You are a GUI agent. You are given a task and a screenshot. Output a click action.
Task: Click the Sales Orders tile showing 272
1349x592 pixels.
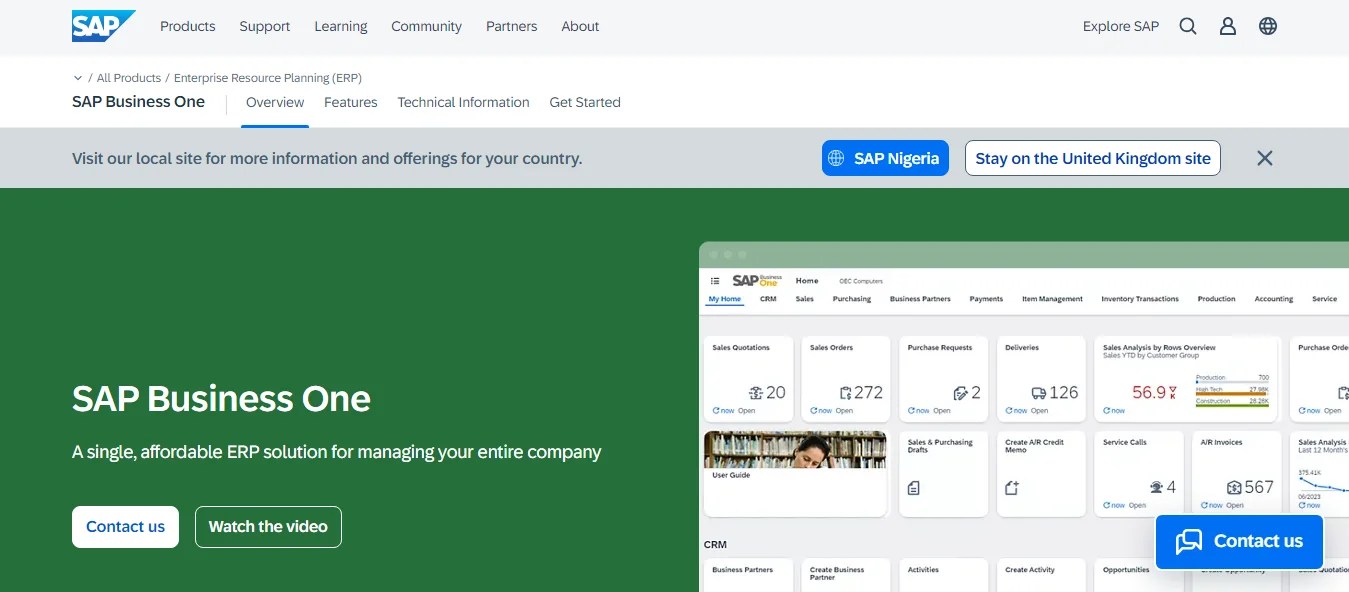tap(846, 380)
